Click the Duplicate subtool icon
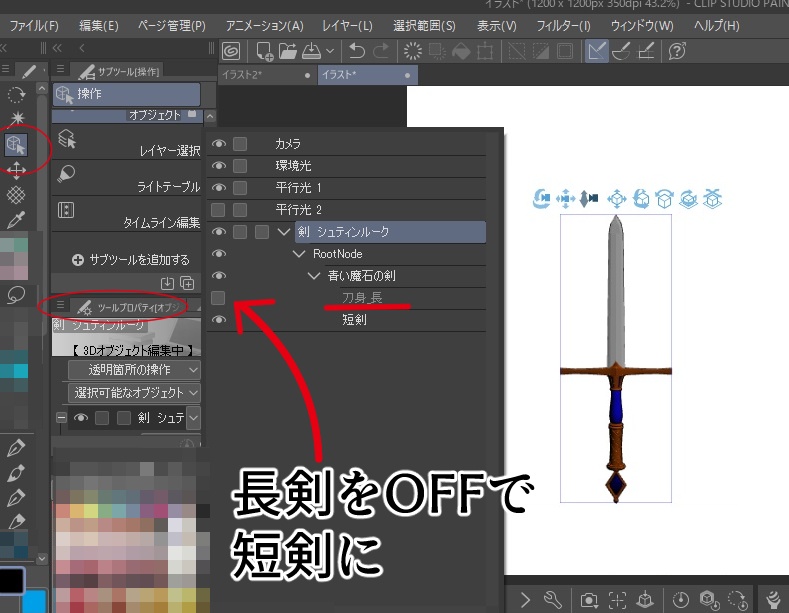This screenshot has height=613, width=789. tap(187, 283)
